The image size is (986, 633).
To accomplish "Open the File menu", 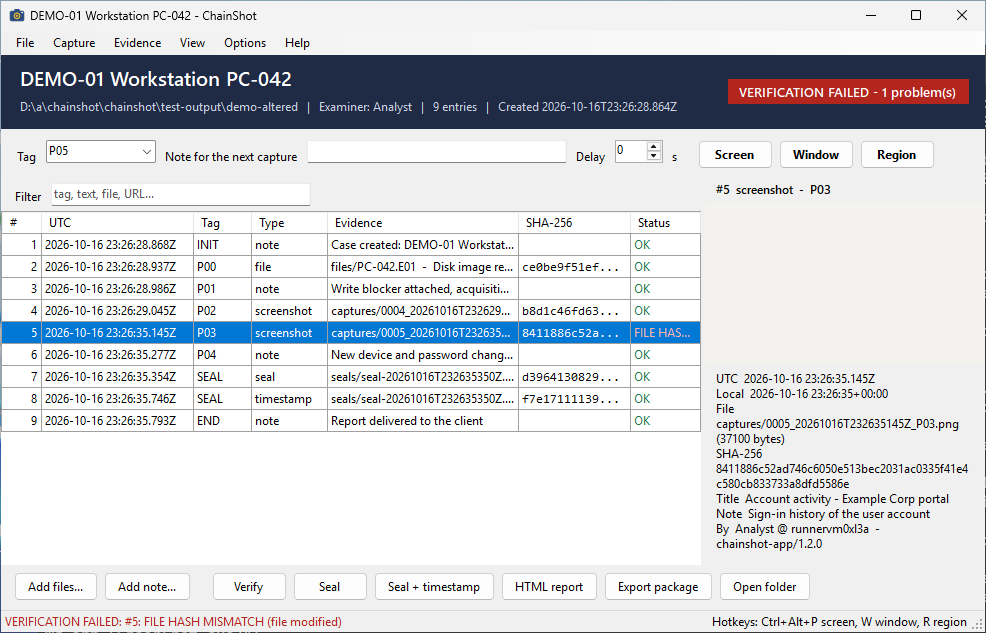I will click(x=25, y=43).
